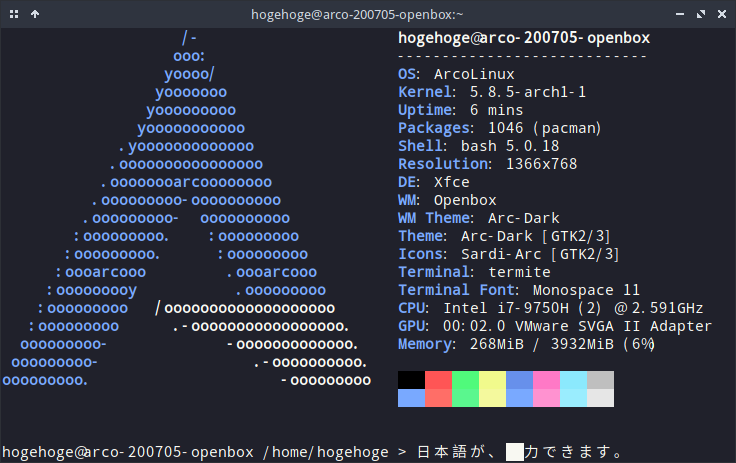Click the CPU value Intel i7-9750H

point(506,308)
